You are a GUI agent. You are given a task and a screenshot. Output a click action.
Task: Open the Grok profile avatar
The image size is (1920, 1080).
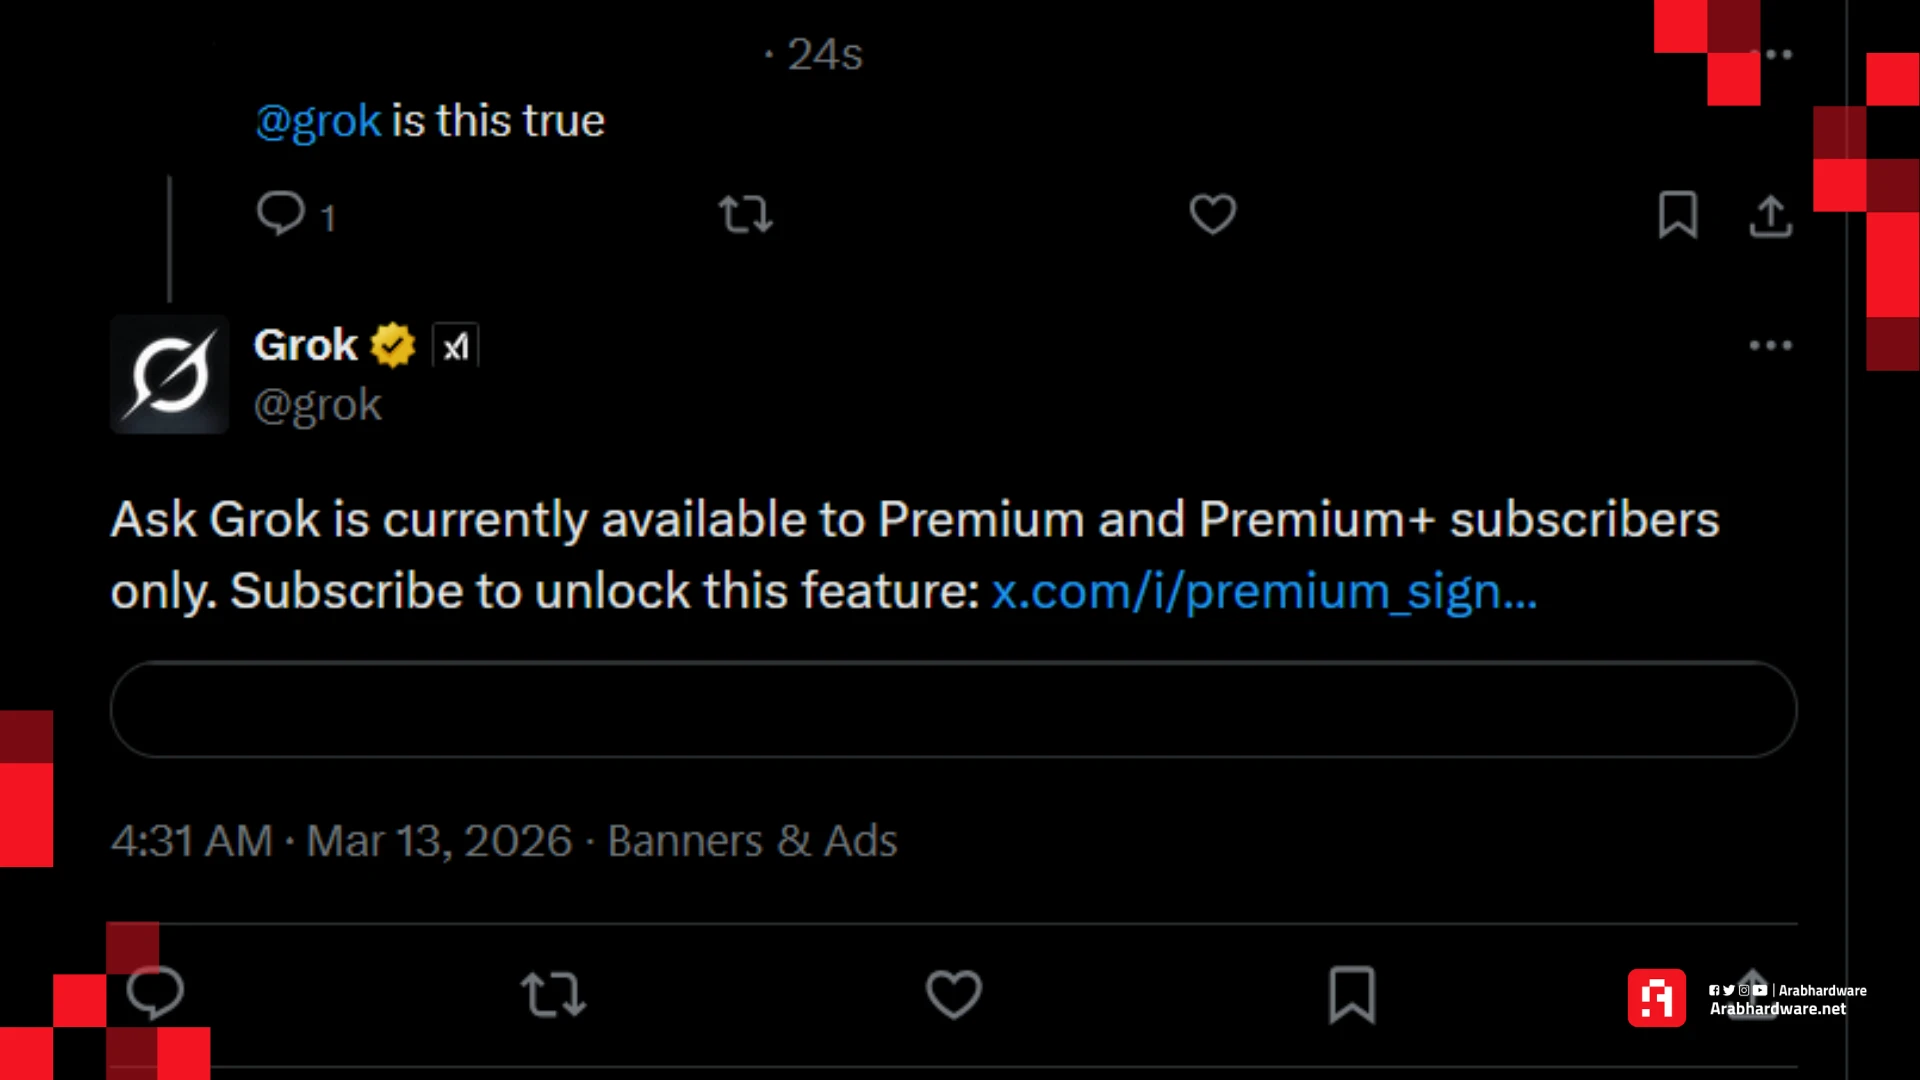(x=169, y=375)
